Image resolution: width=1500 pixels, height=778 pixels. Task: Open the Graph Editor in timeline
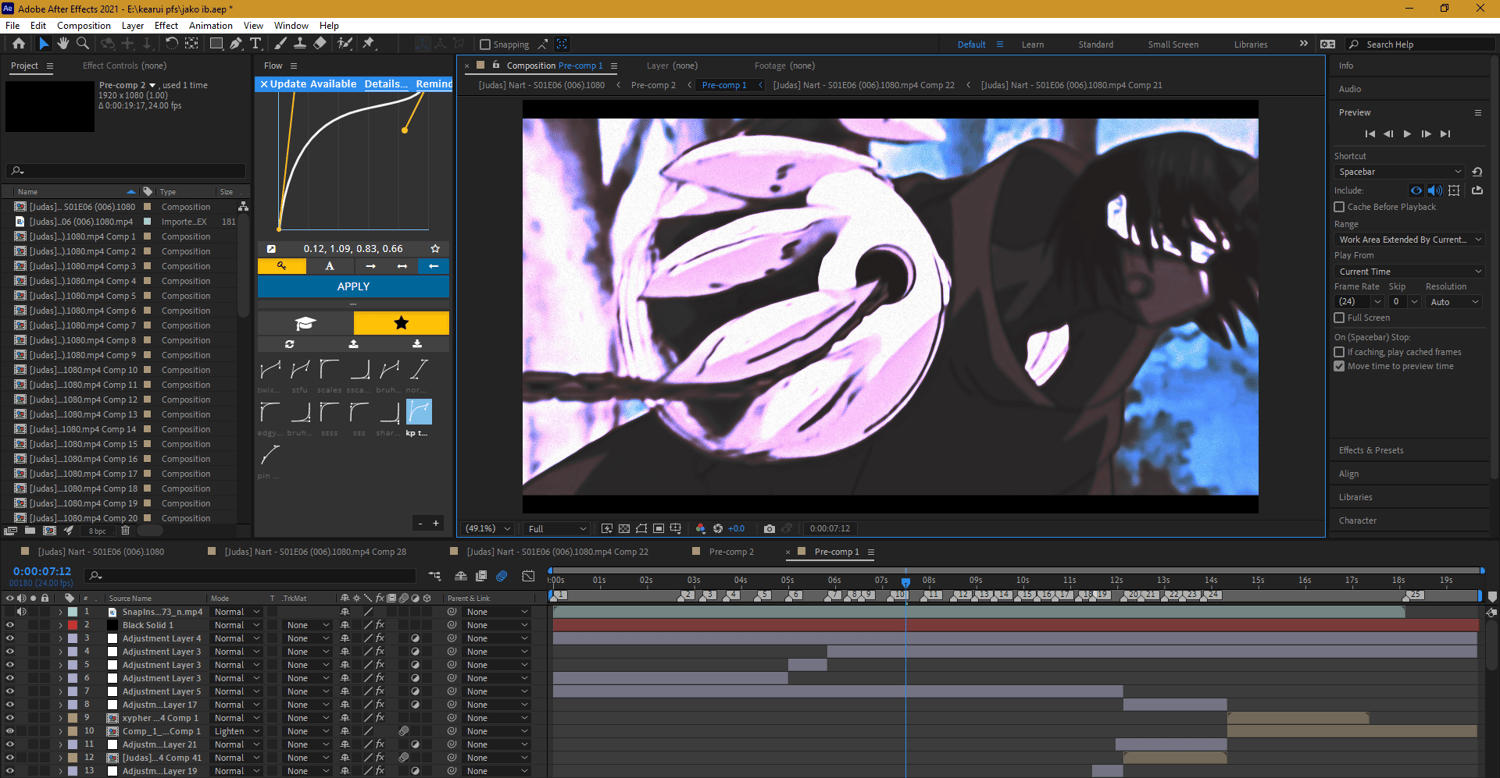coord(528,576)
